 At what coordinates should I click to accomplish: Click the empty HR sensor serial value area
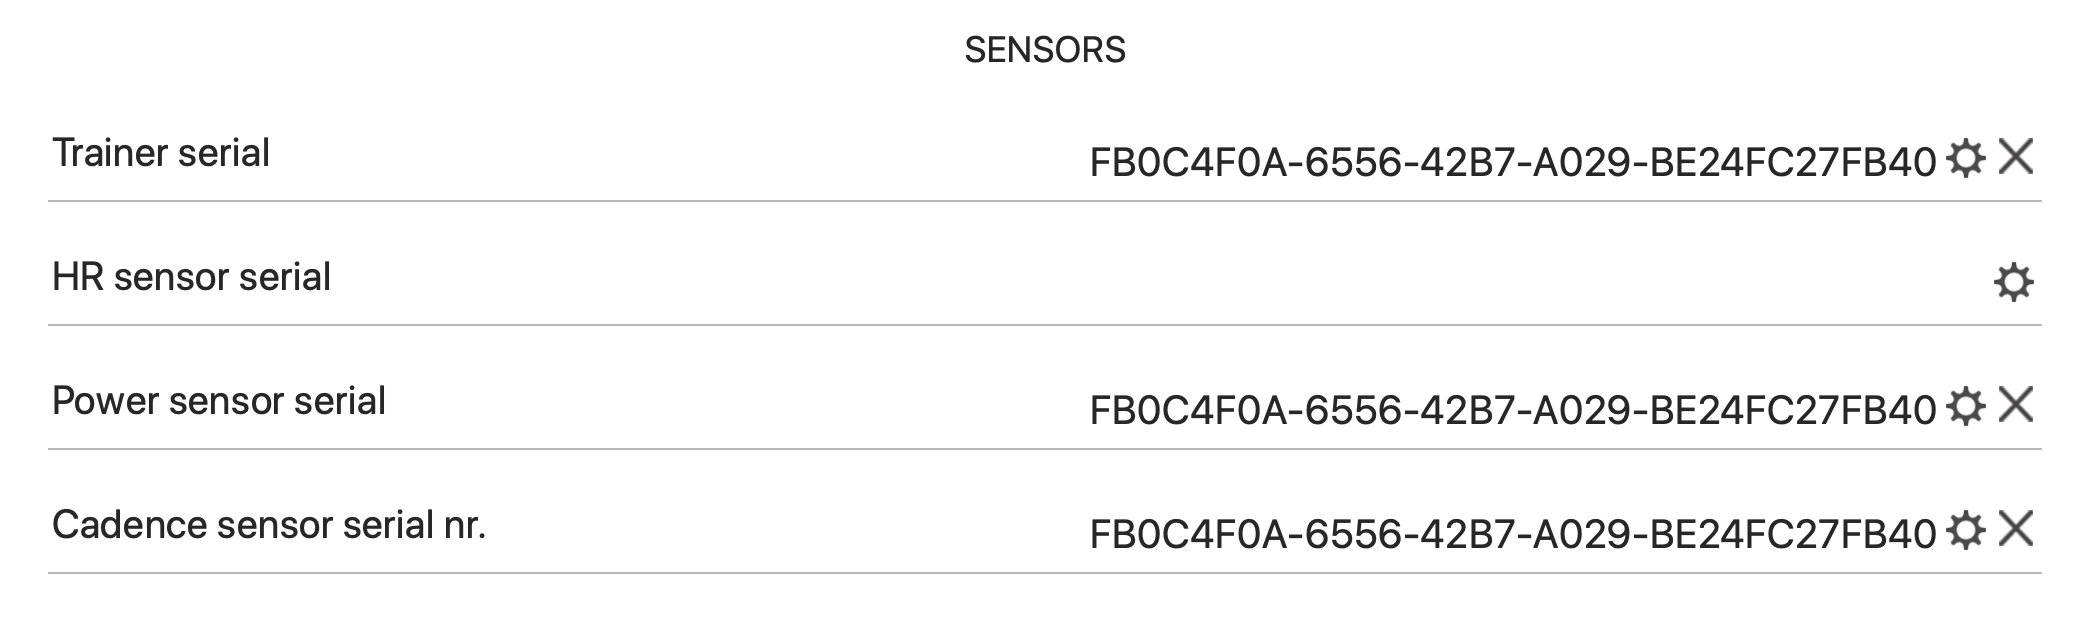[x=1500, y=280]
